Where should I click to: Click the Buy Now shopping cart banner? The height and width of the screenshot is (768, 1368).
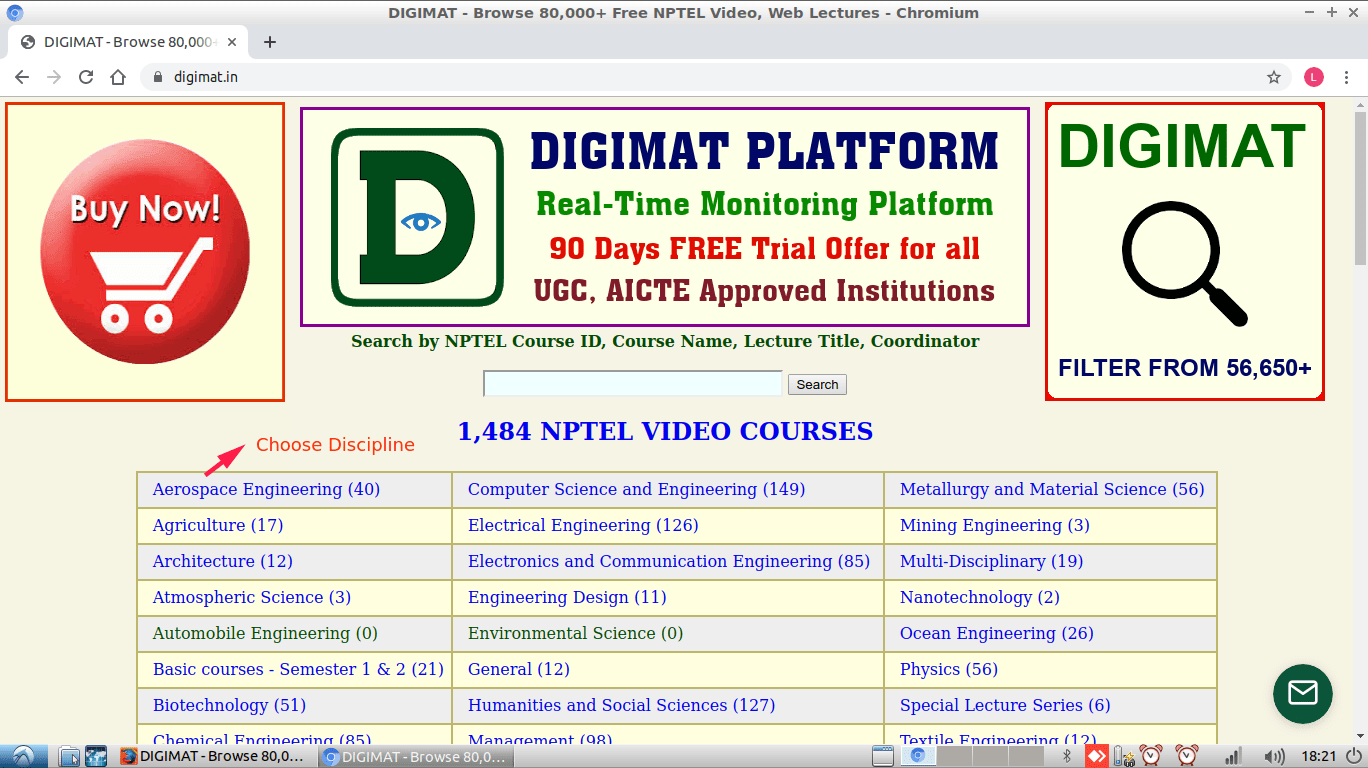pyautogui.click(x=145, y=252)
